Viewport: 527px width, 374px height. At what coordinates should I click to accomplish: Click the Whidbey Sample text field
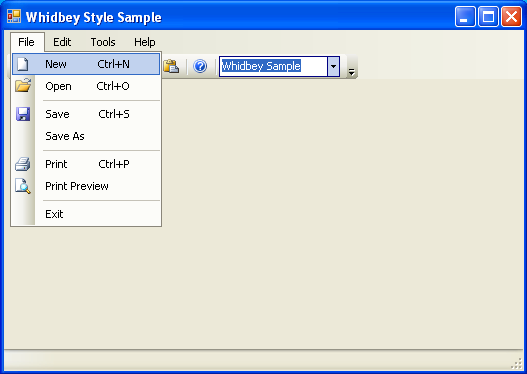click(x=273, y=66)
